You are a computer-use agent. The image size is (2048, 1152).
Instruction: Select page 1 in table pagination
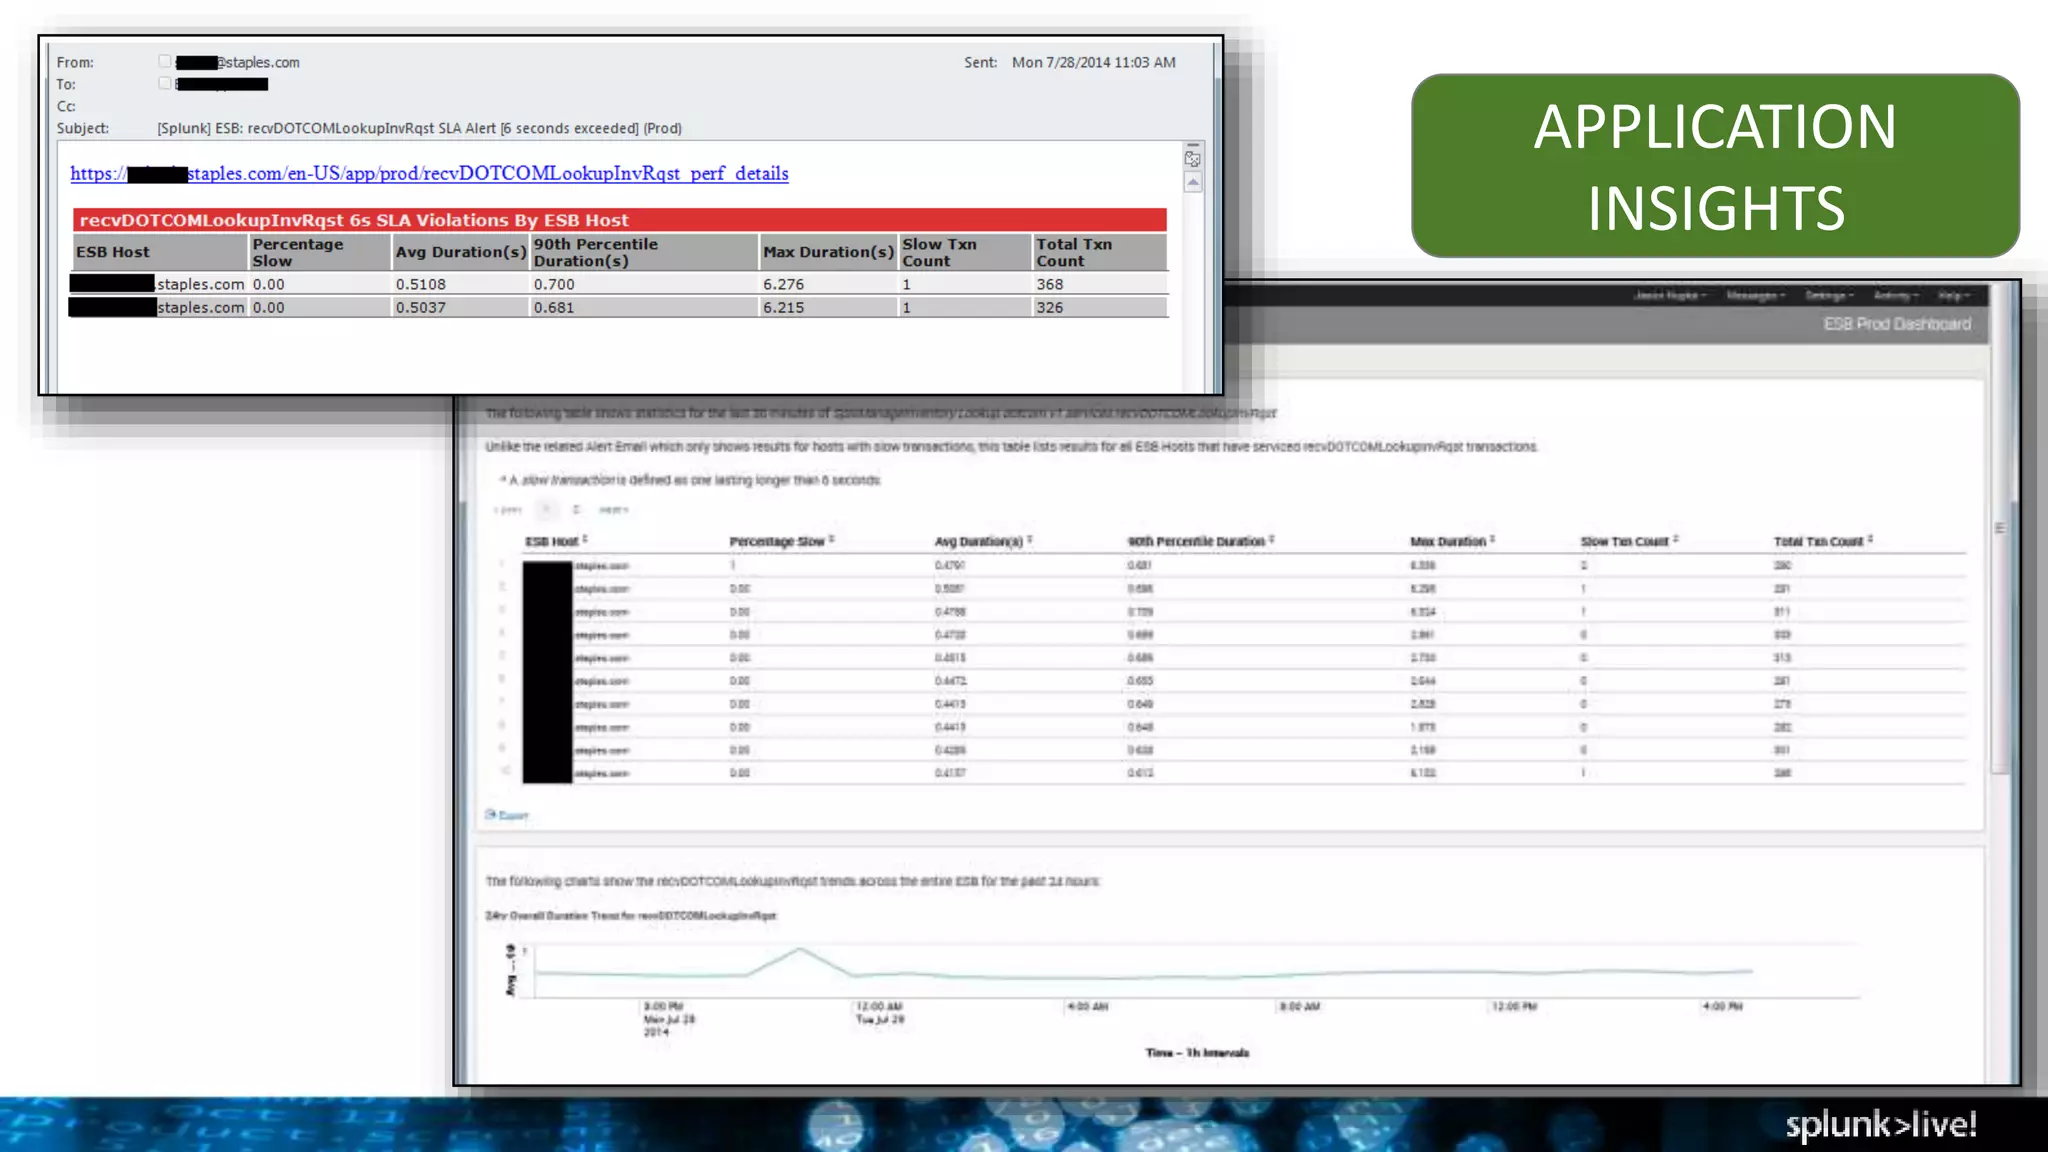tap(546, 510)
